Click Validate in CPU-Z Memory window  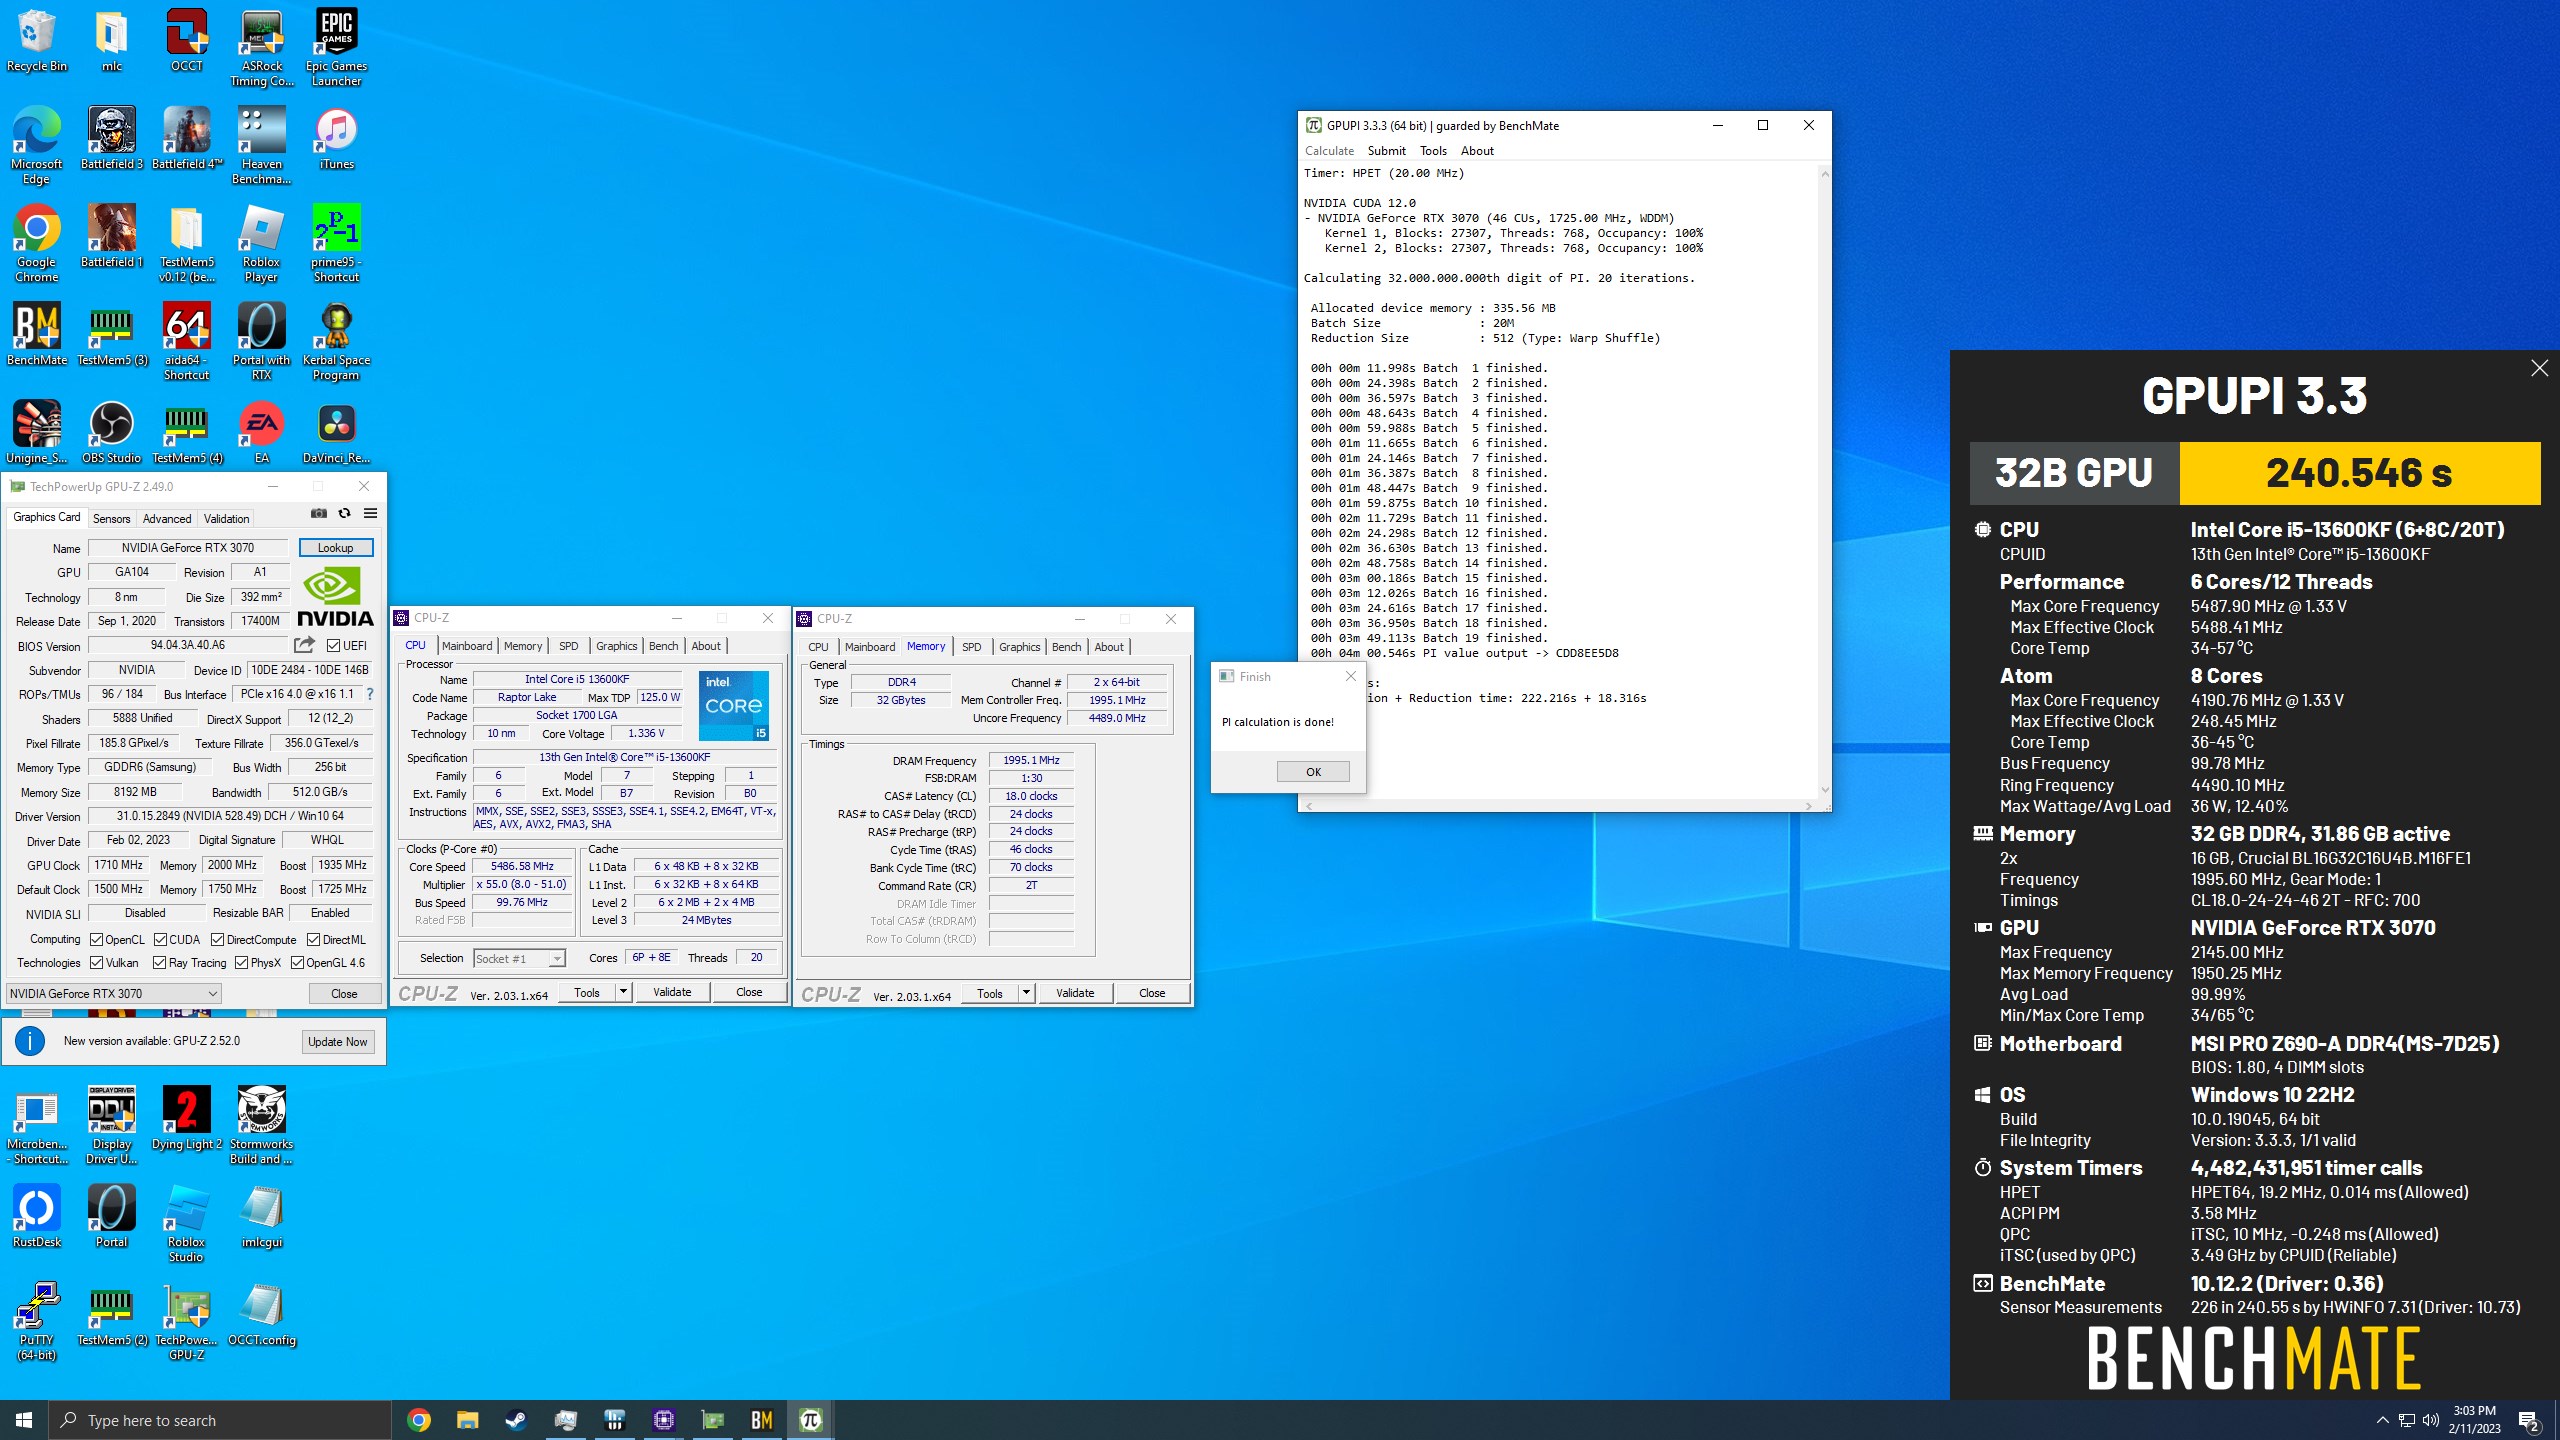click(x=1075, y=992)
